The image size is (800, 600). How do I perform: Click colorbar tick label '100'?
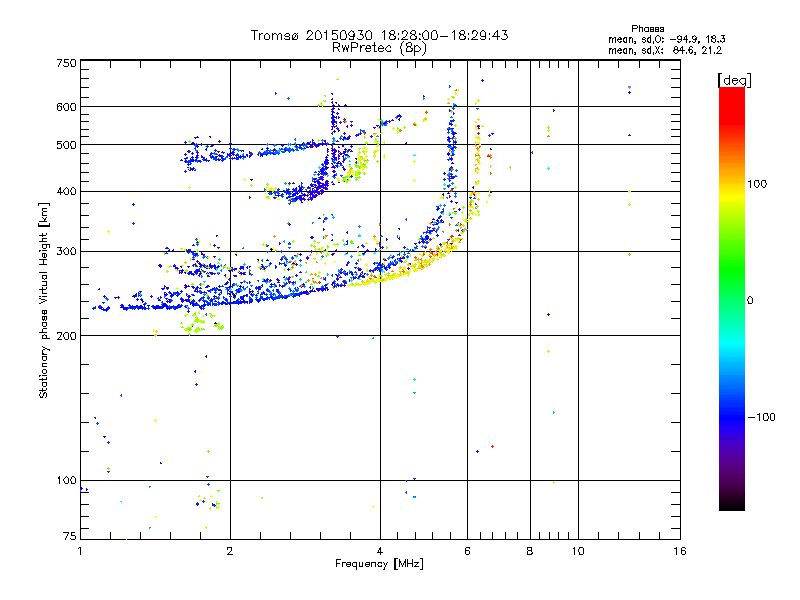(757, 184)
